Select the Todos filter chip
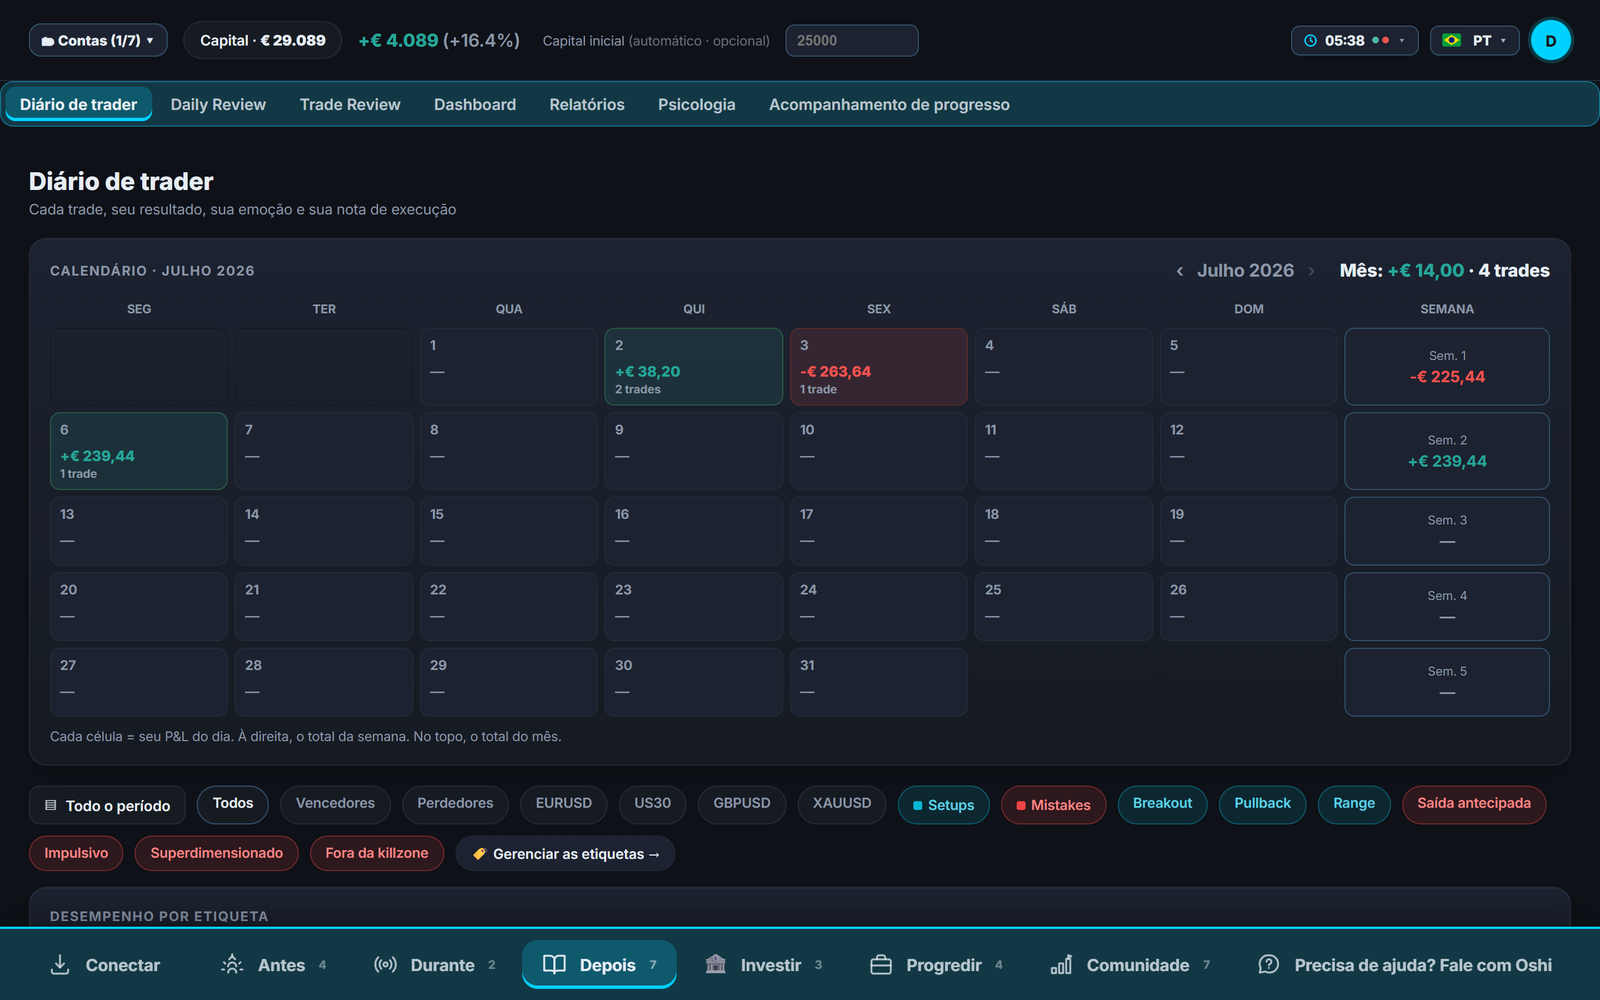This screenshot has width=1600, height=1000. (233, 804)
